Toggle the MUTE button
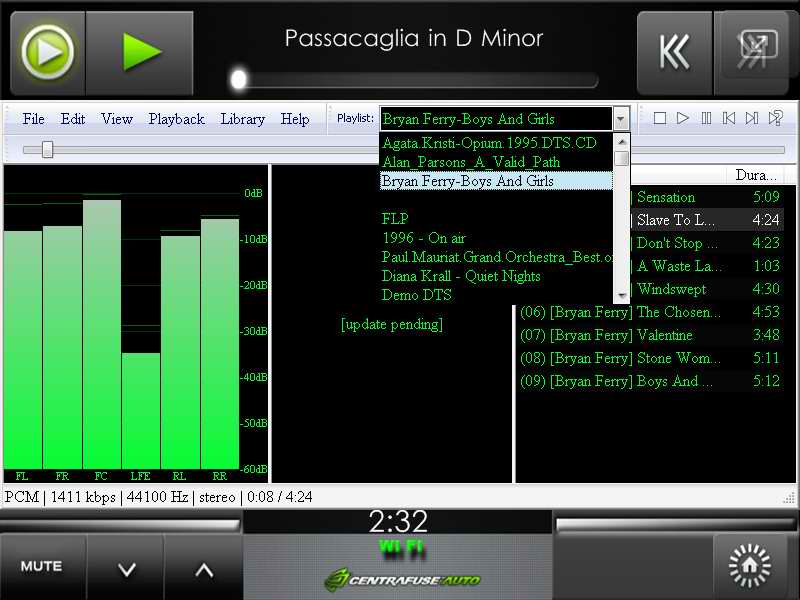The height and width of the screenshot is (600, 800). [x=41, y=566]
